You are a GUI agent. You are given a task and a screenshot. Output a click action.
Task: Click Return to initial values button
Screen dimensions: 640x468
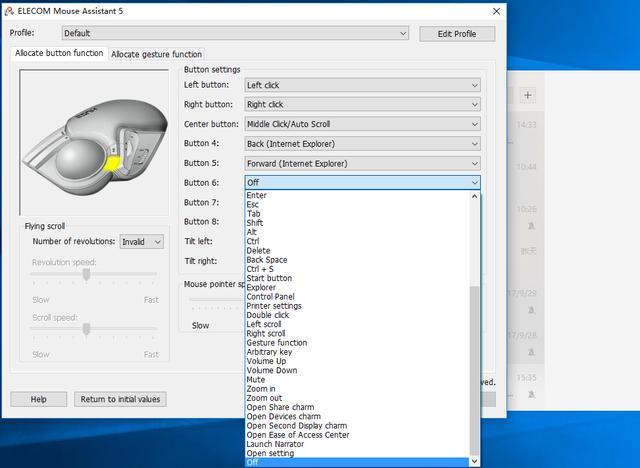pyautogui.click(x=120, y=399)
